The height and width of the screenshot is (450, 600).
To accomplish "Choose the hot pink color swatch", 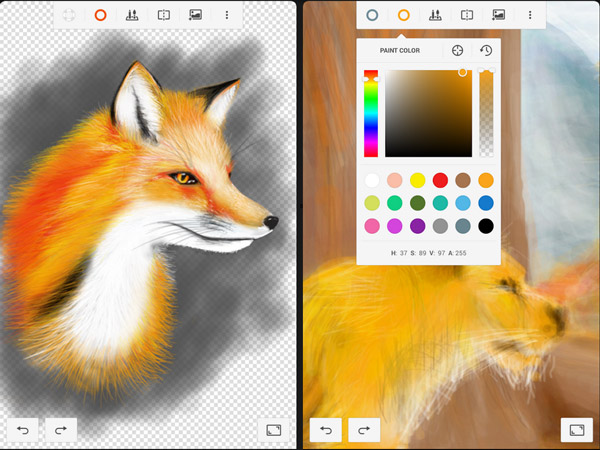I will [x=372, y=226].
